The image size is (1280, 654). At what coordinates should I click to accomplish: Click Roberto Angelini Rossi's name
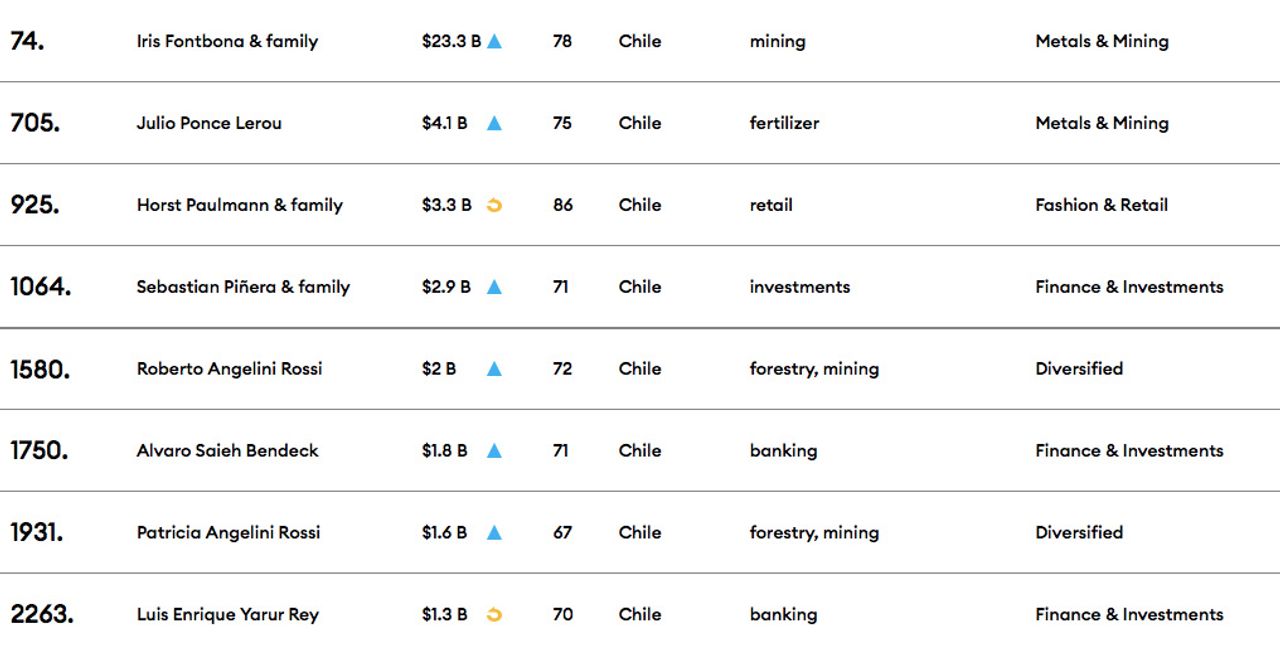tap(229, 370)
